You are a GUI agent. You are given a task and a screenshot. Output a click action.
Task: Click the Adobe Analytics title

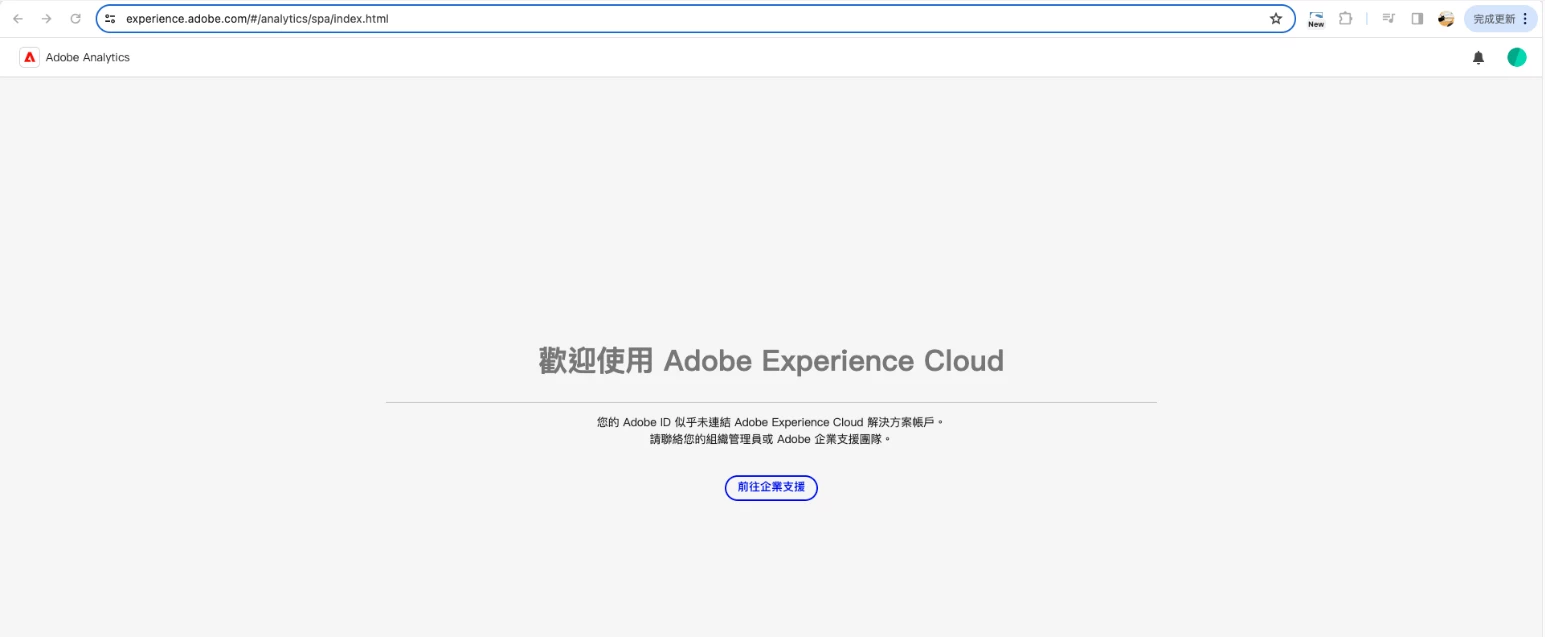point(88,58)
